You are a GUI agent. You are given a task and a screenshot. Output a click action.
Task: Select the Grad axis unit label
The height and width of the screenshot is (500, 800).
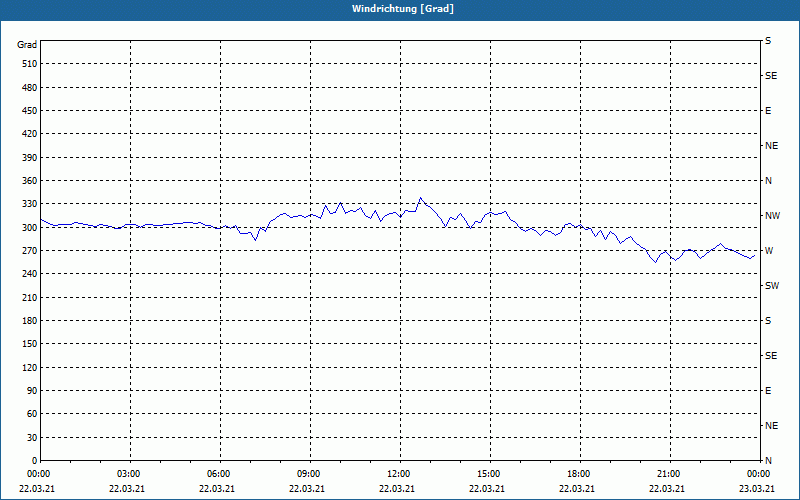pos(27,45)
